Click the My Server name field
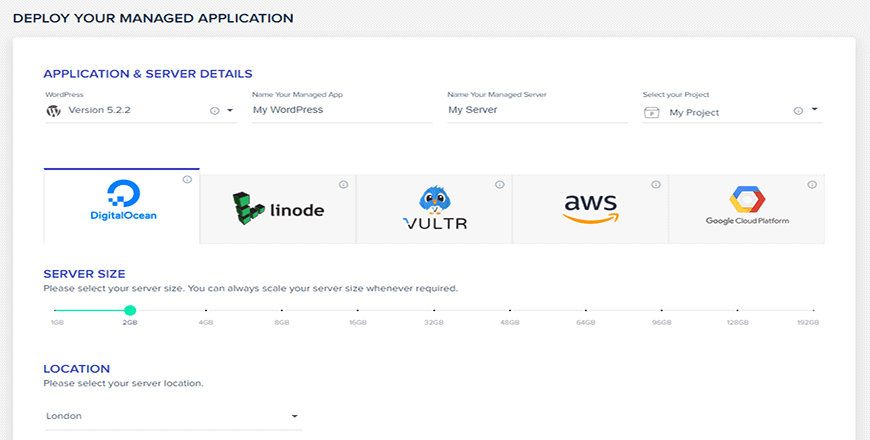The width and height of the screenshot is (870, 440). tap(537, 110)
